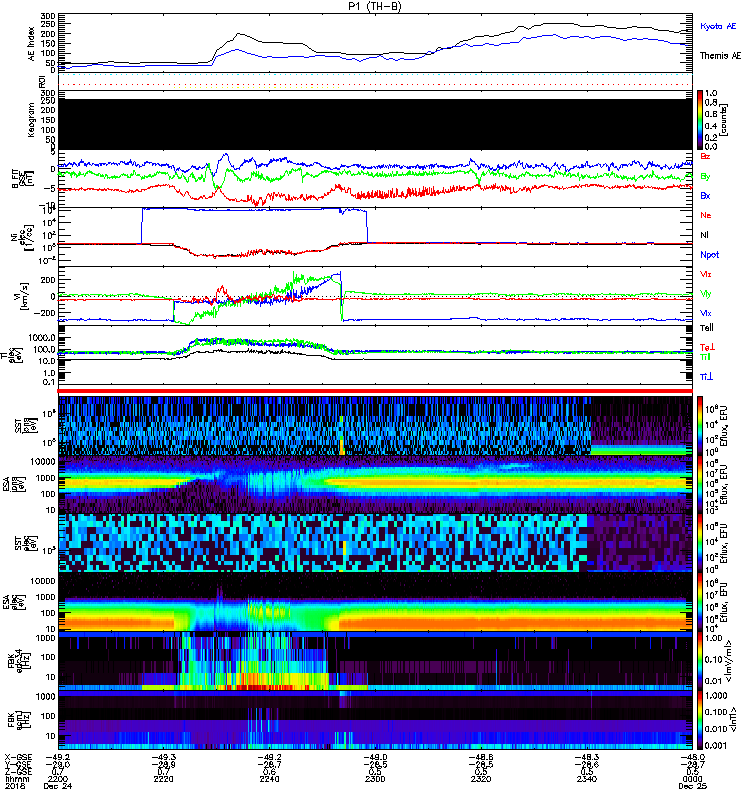The width and height of the screenshot is (750, 800).
Task: Select the Themis AE legend label
Action: [720, 56]
